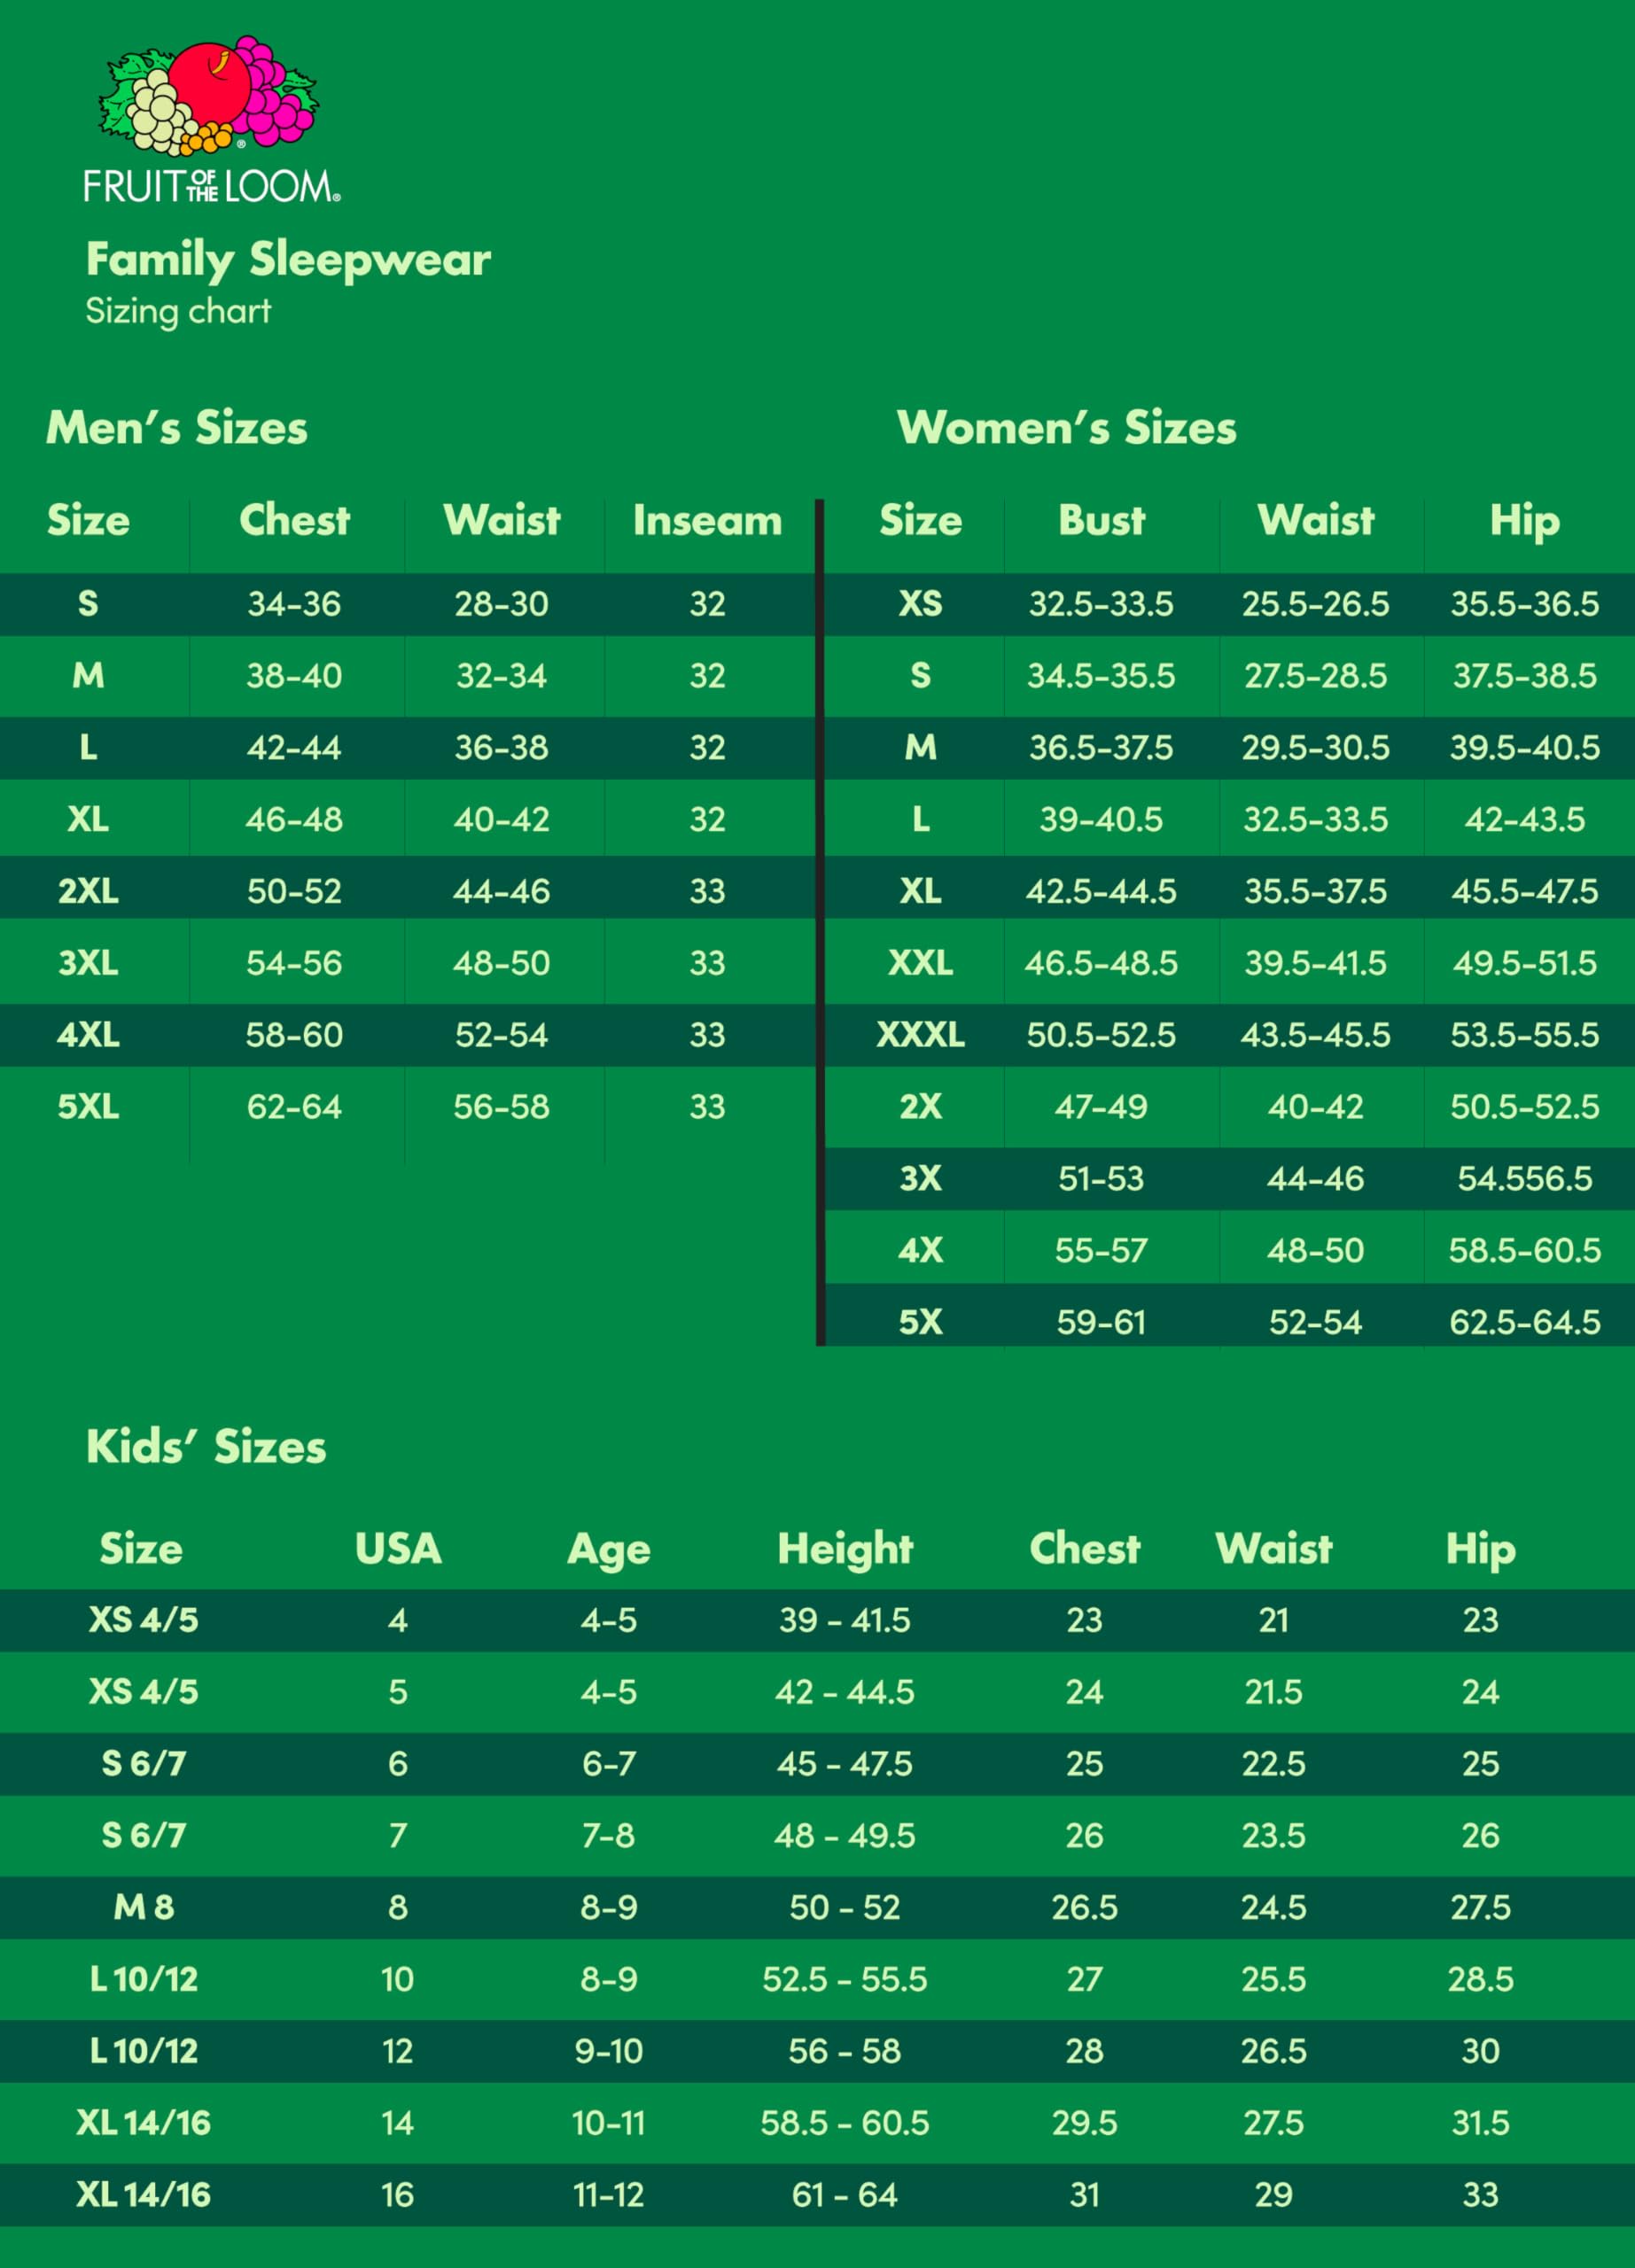This screenshot has width=1635, height=2268.
Task: Click women's XS bust value 32.5-33.5
Action: point(1101,604)
